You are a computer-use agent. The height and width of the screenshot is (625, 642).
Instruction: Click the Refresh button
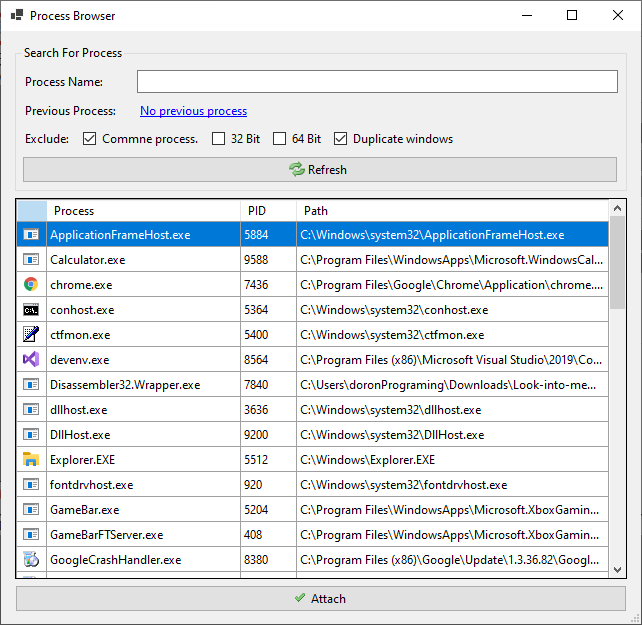click(320, 170)
